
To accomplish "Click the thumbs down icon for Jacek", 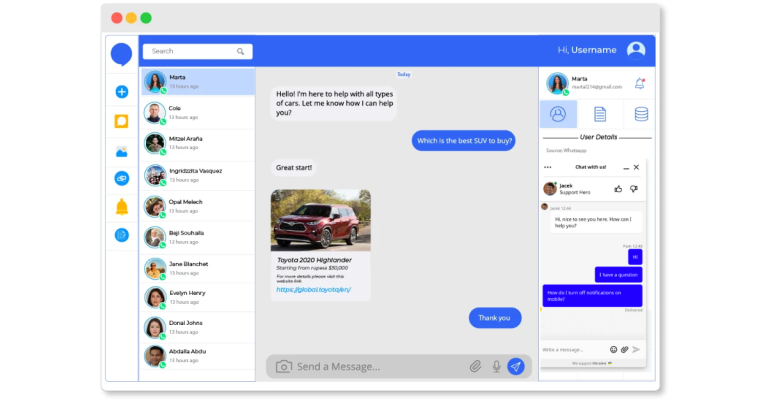I will tap(634, 189).
